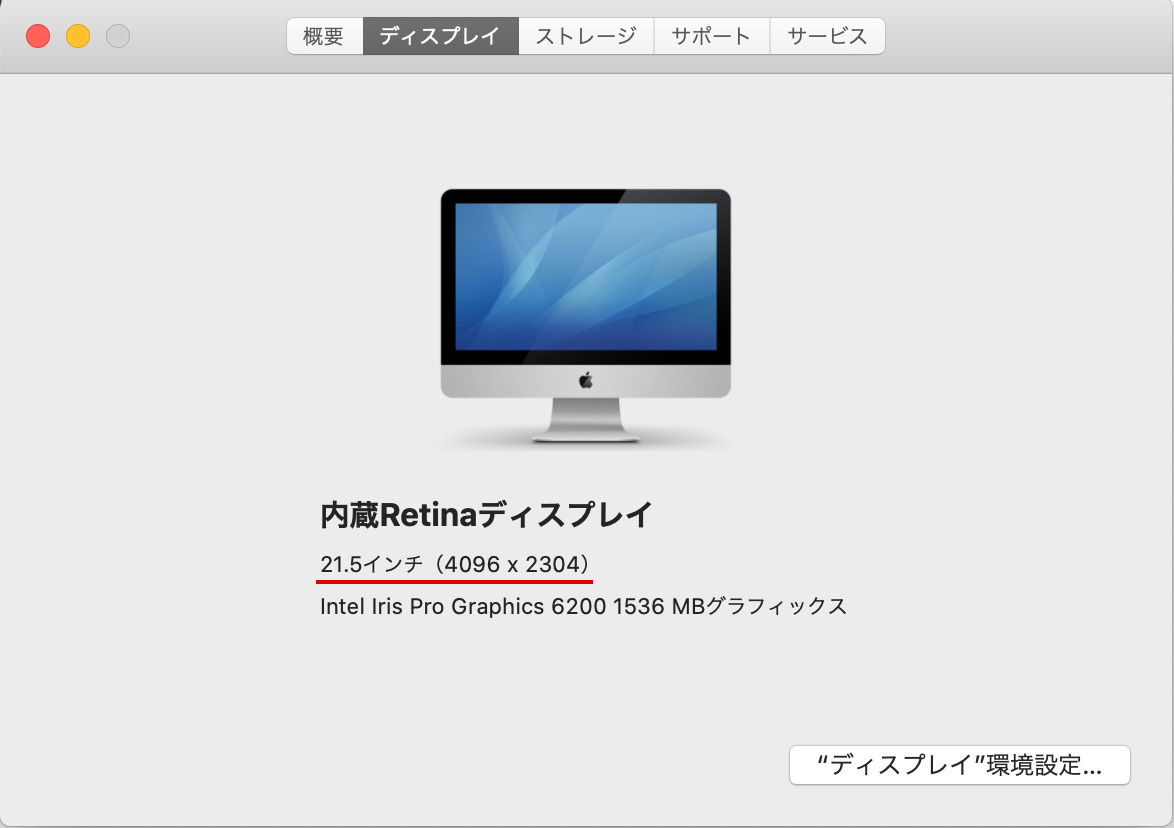Click the iMac display image

pos(586,316)
